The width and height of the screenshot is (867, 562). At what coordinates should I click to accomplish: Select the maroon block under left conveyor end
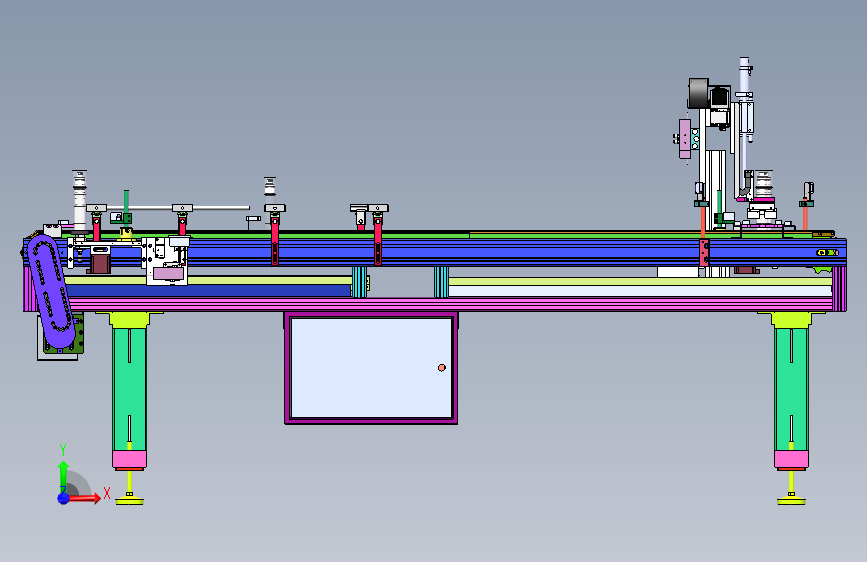[100, 262]
